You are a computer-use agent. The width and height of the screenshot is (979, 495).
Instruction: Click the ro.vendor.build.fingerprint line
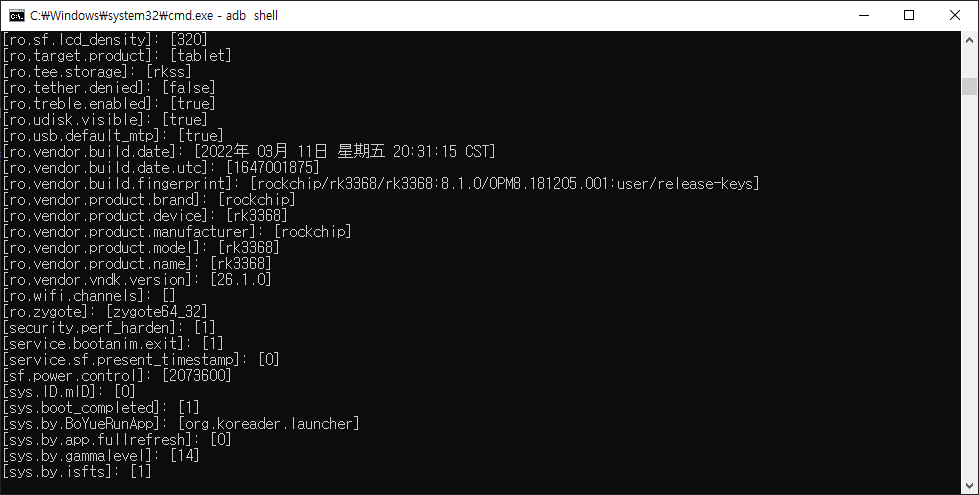pyautogui.click(x=380, y=183)
